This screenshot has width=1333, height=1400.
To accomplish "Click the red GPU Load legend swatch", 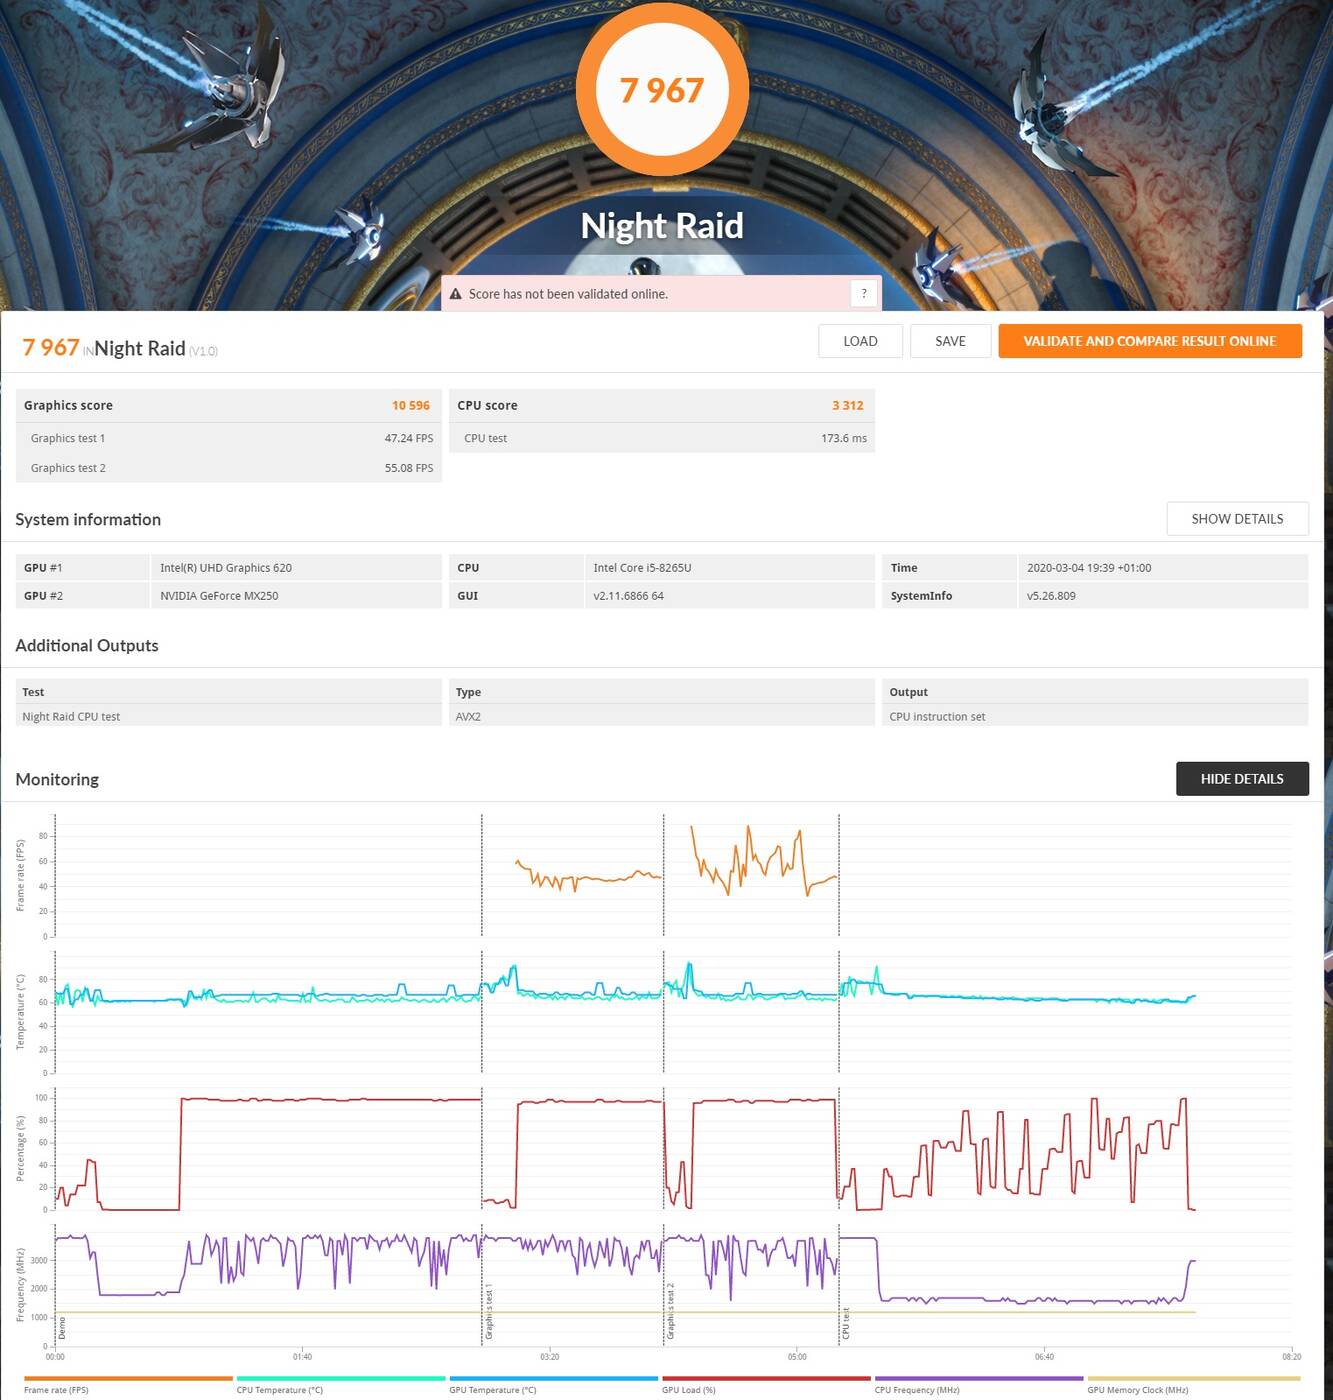I will (x=765, y=1378).
